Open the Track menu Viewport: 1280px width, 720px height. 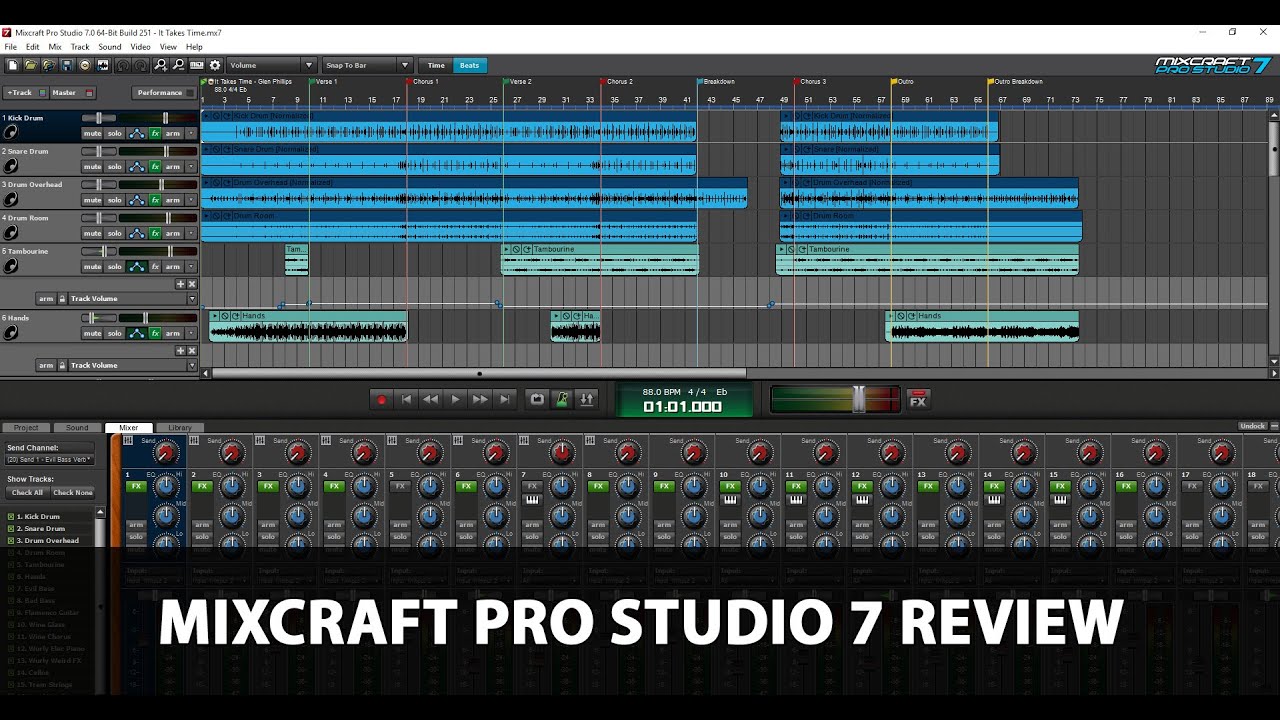[x=80, y=46]
